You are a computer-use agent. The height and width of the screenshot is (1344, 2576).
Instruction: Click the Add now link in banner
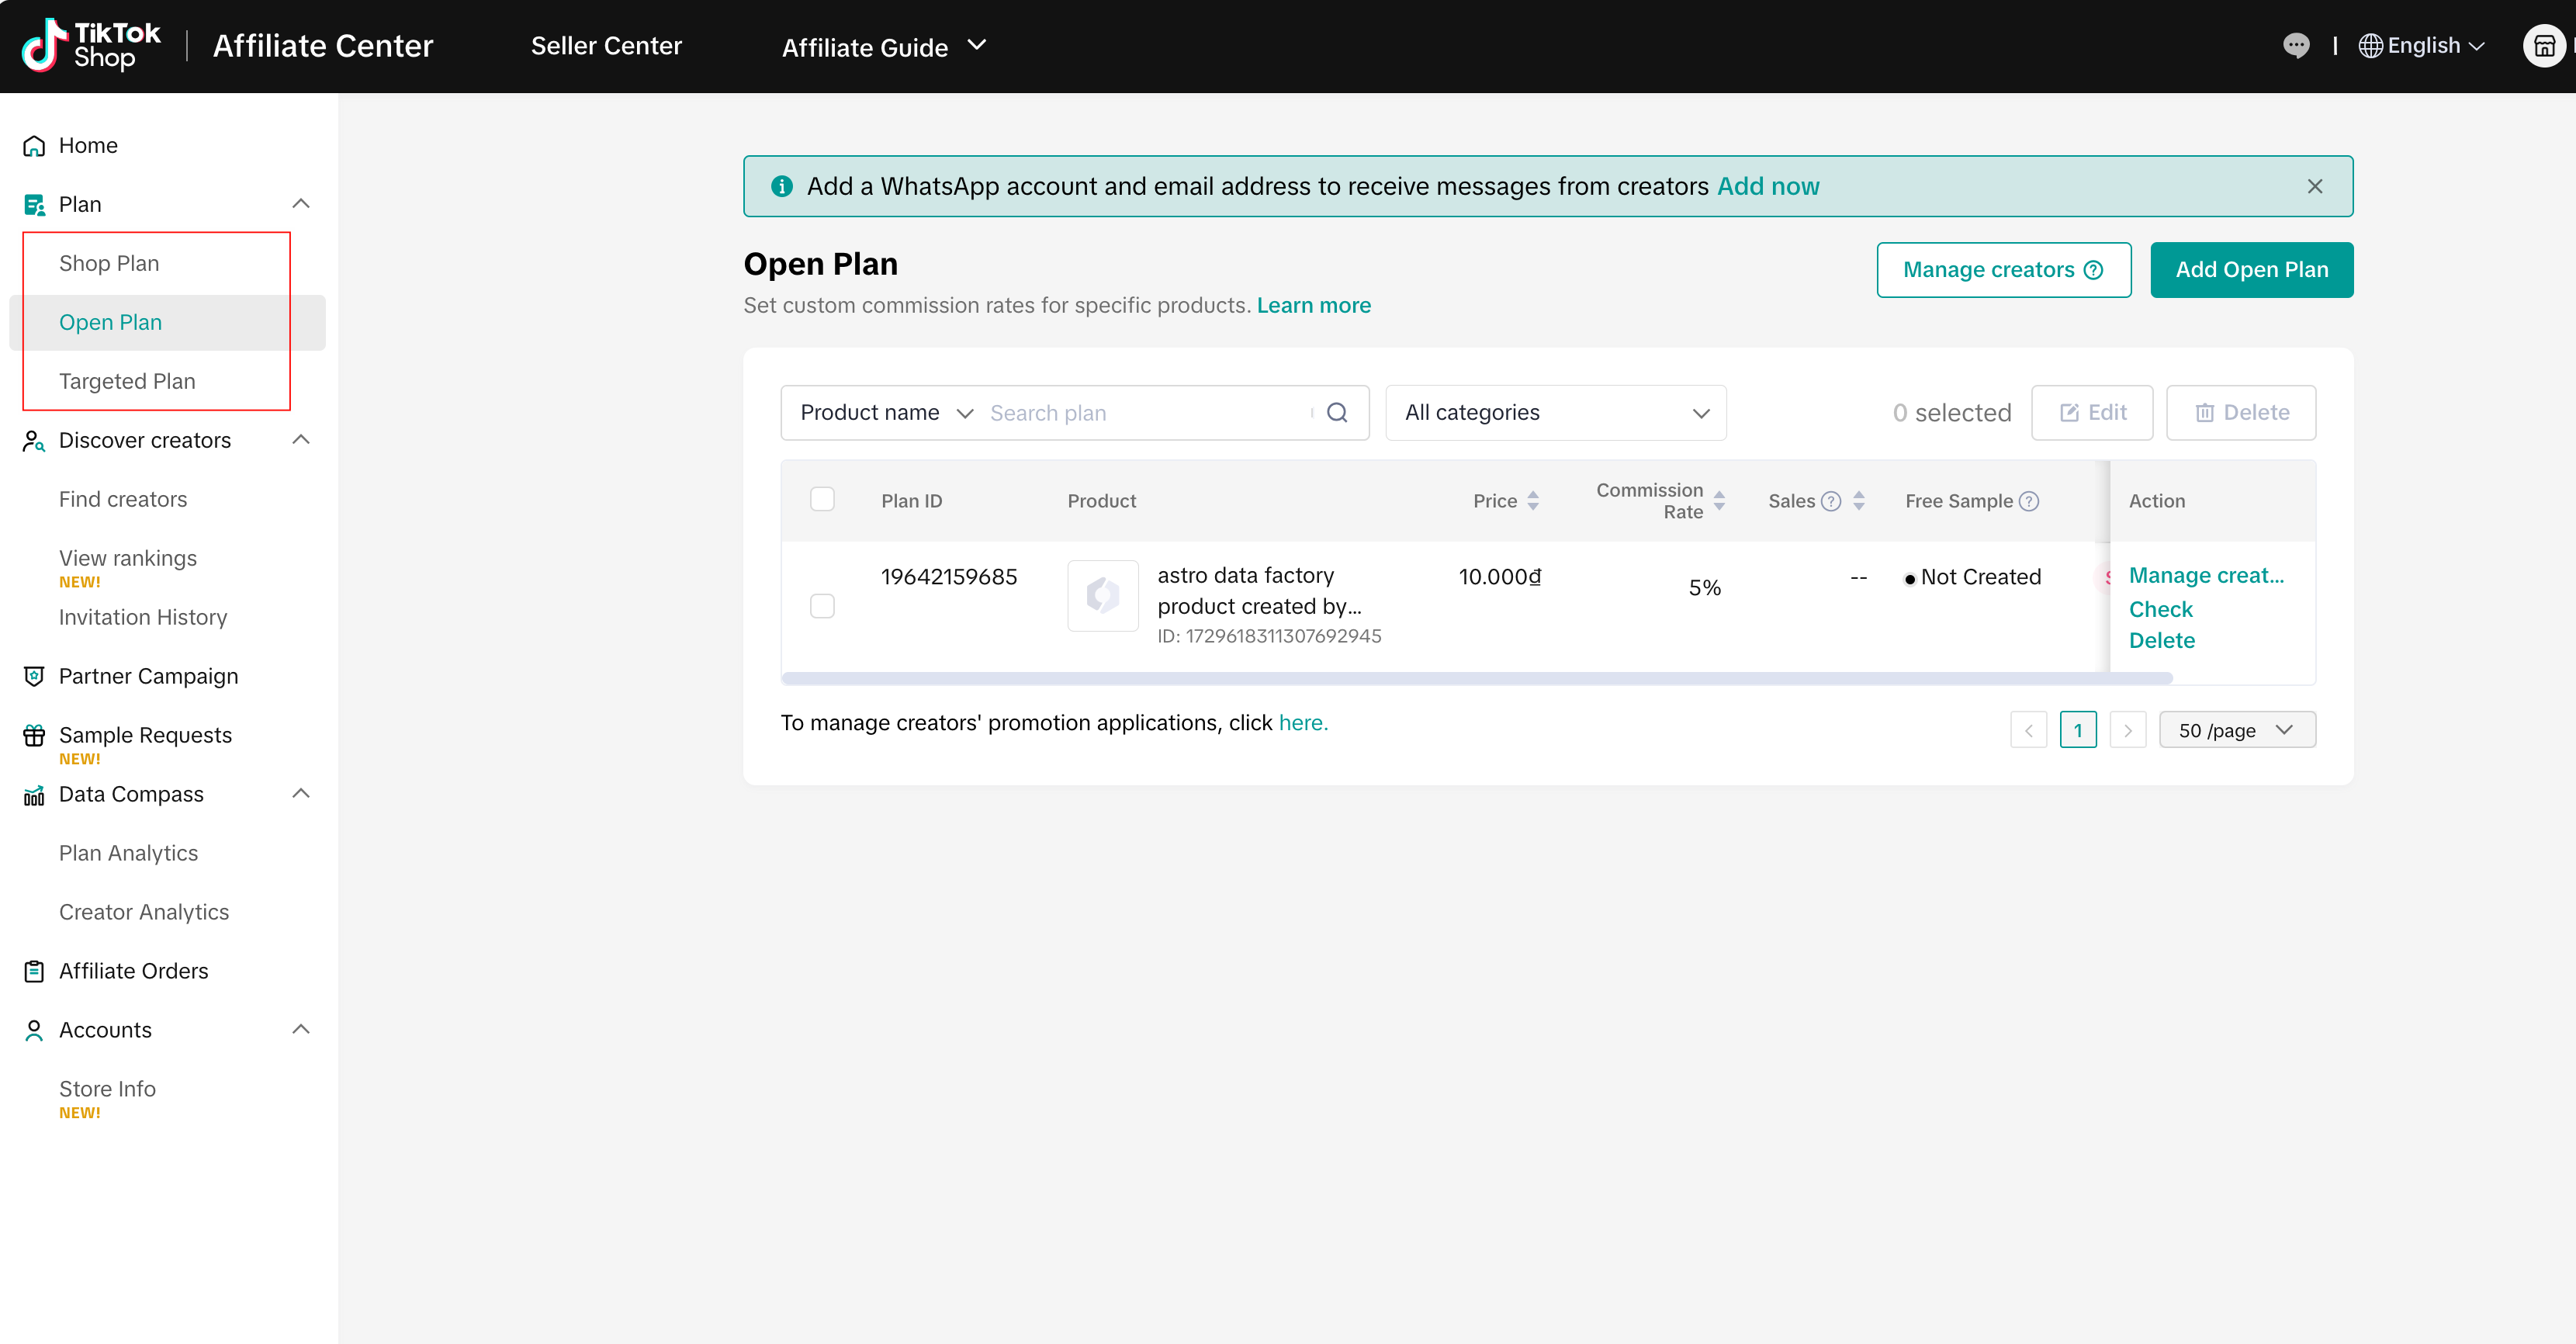click(1768, 187)
